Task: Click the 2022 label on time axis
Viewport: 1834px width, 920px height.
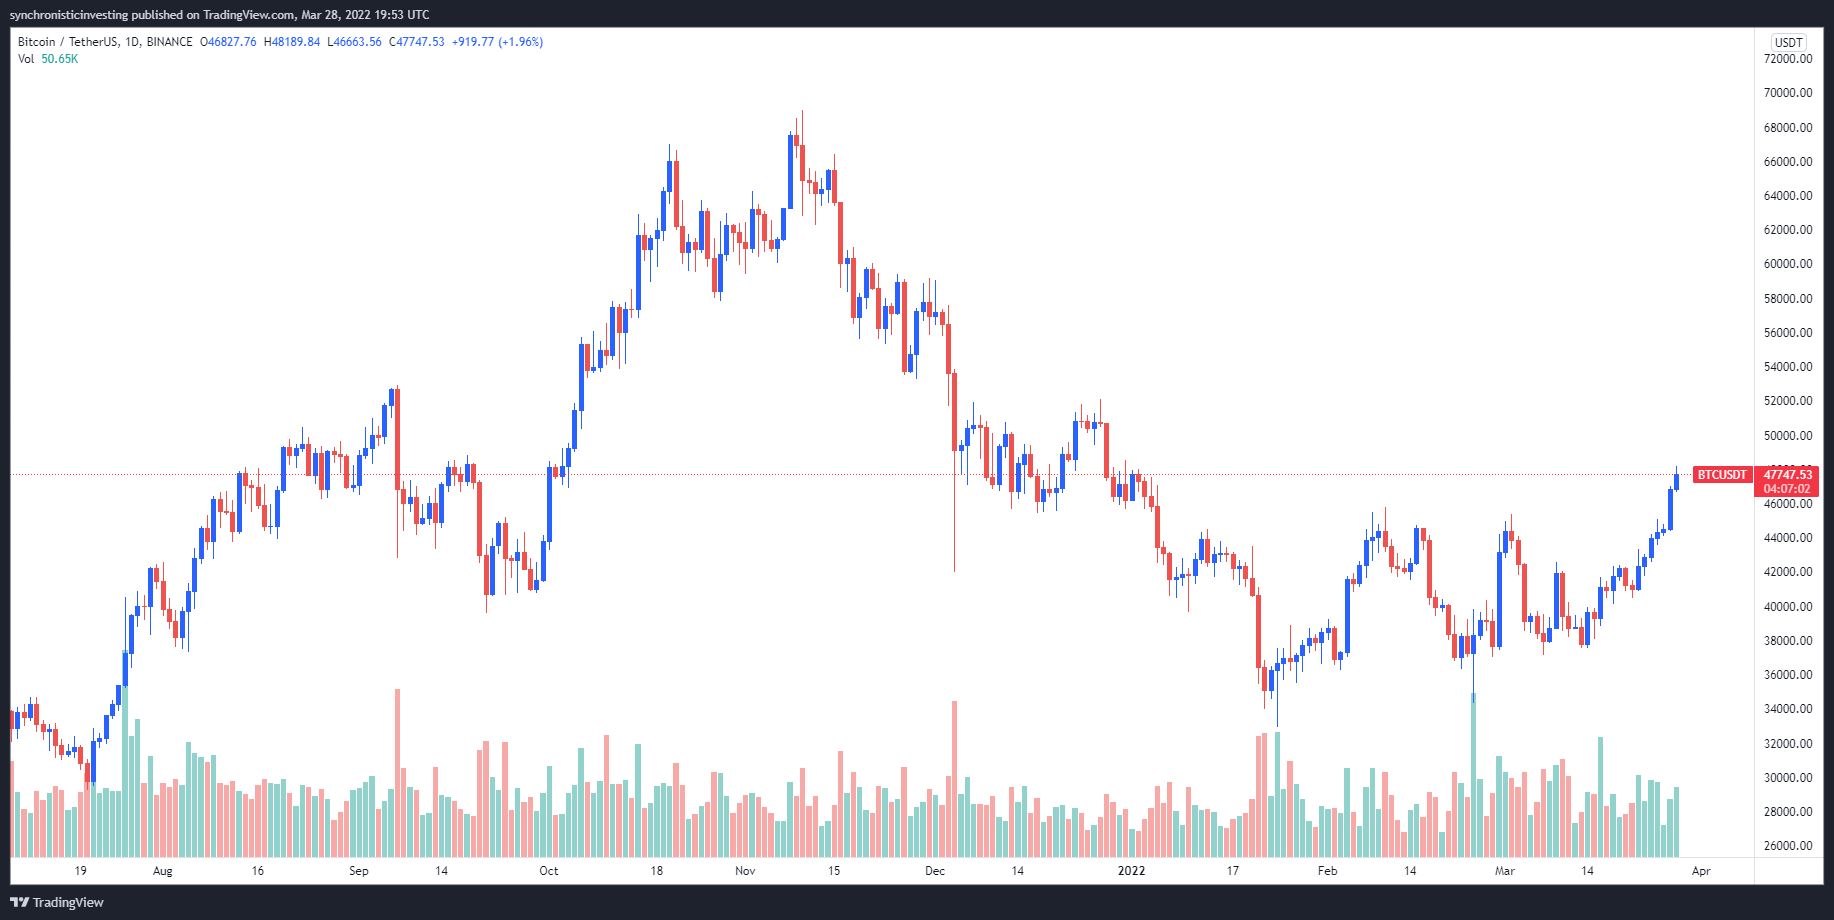Action: (1131, 871)
